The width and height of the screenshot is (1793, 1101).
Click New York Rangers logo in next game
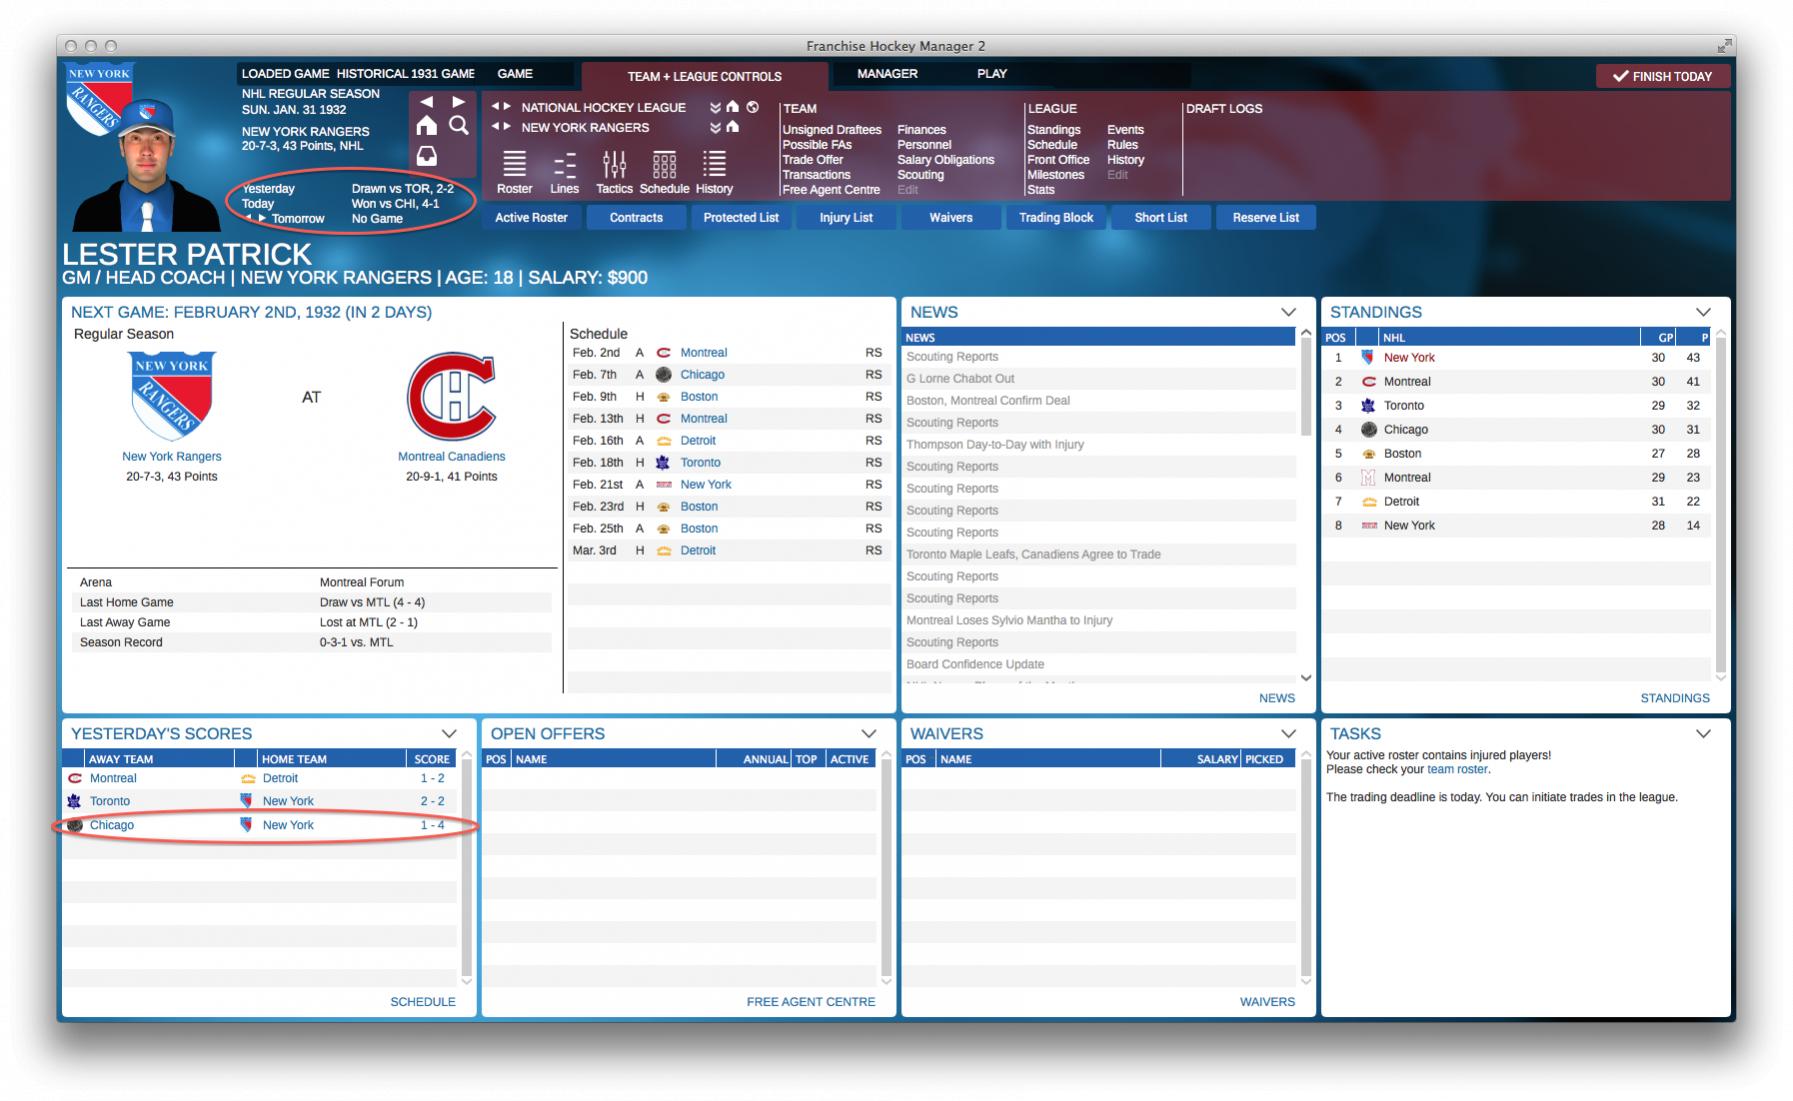(172, 396)
